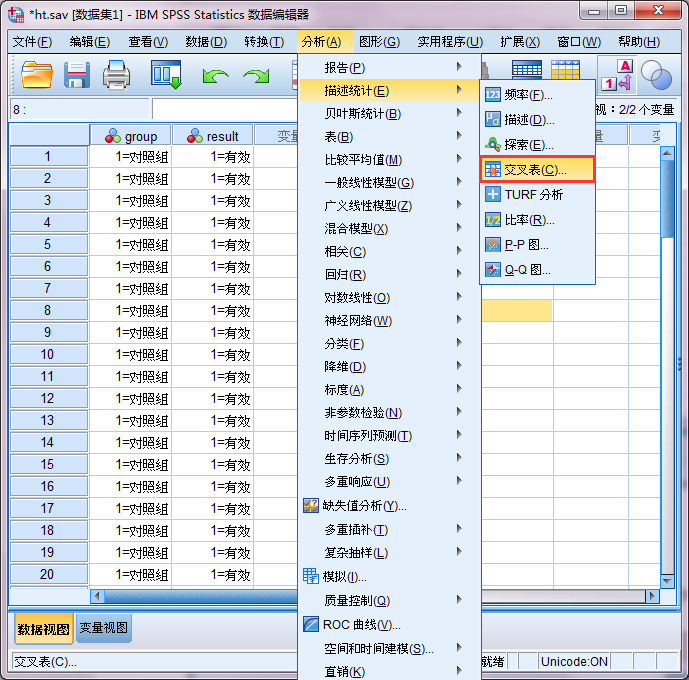Select row number 8 header
This screenshot has height=680, width=689.
[49, 310]
